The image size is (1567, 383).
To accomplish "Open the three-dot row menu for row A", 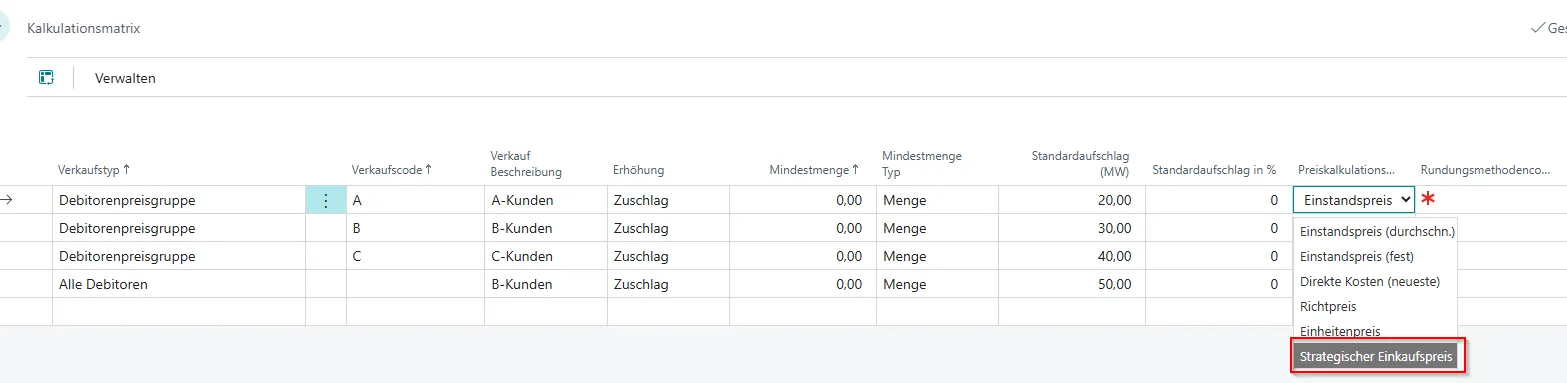I will pos(325,200).
